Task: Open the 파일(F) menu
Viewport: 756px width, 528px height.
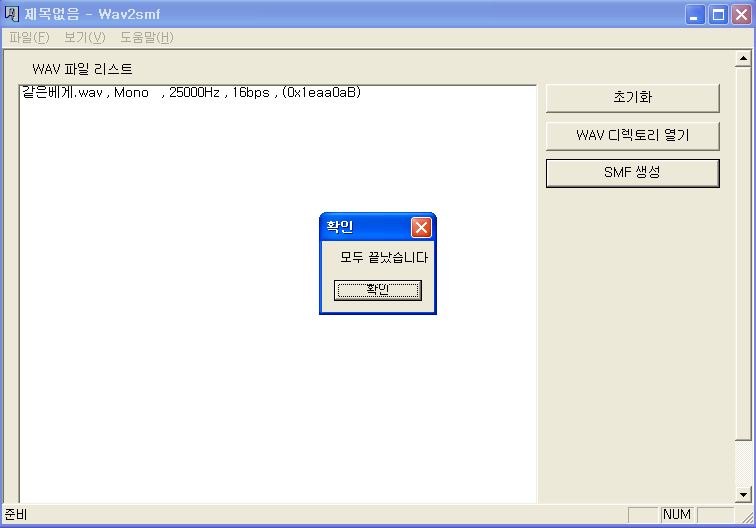Action: [x=29, y=38]
